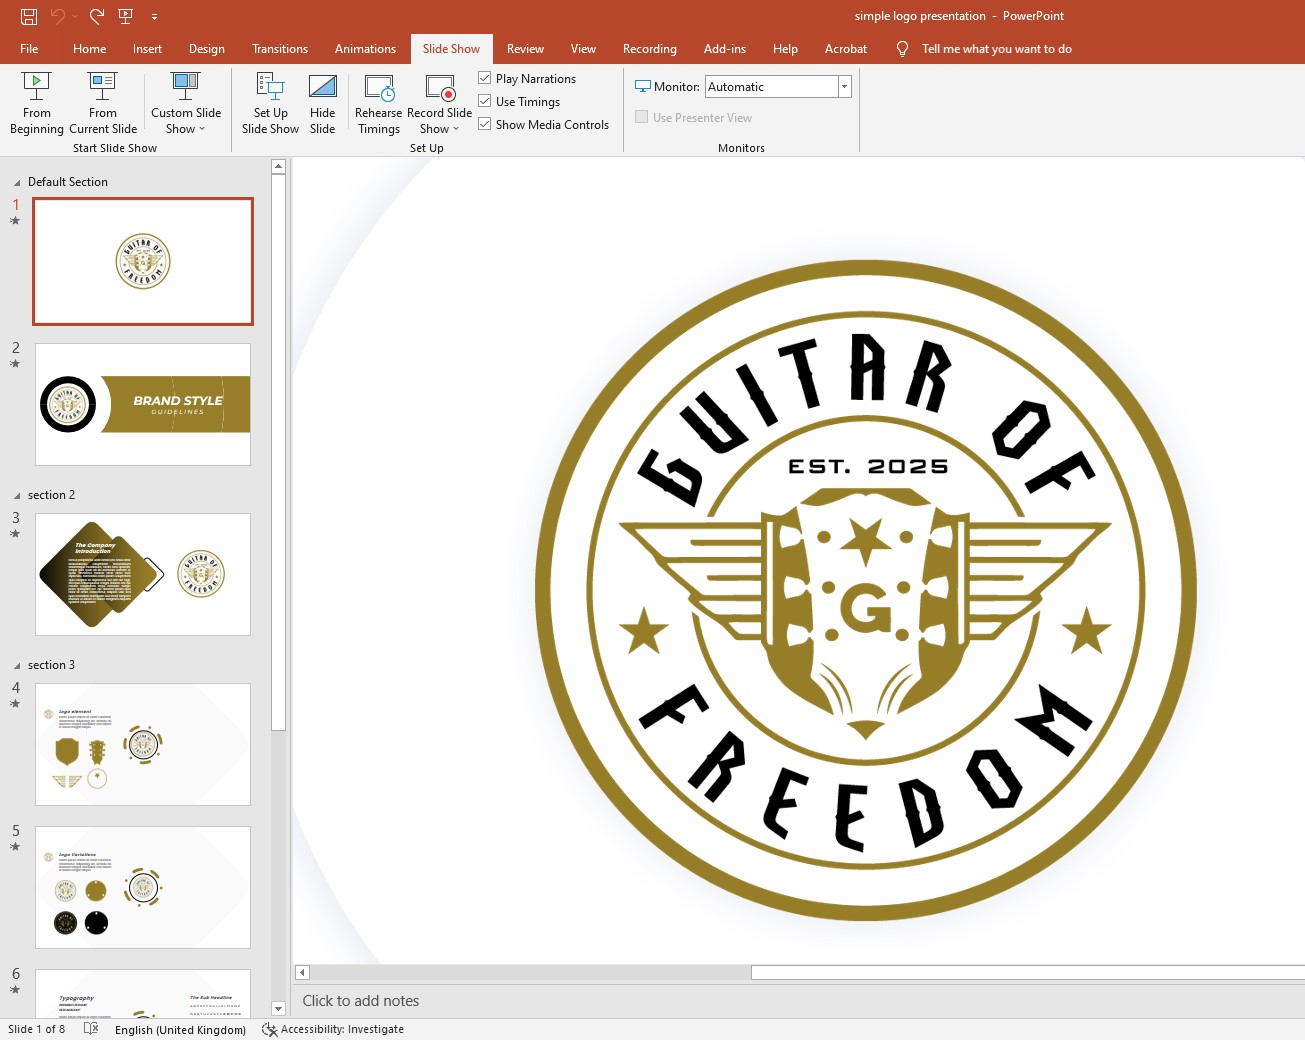
Task: Click the Save icon in quick access toolbar
Action: [x=29, y=16]
